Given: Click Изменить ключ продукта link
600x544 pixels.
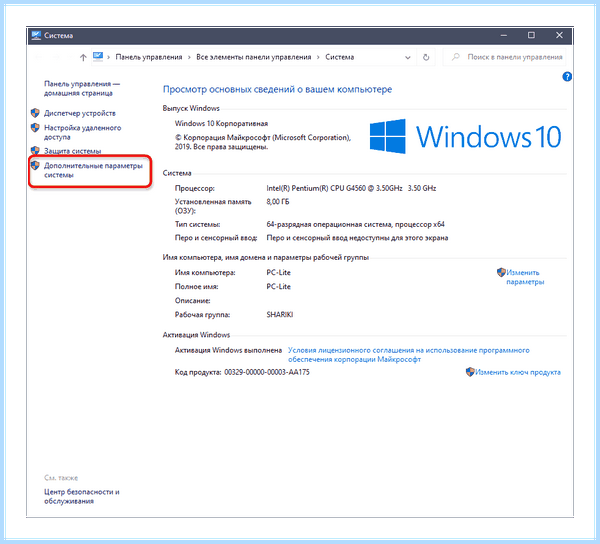Looking at the screenshot, I should (518, 372).
